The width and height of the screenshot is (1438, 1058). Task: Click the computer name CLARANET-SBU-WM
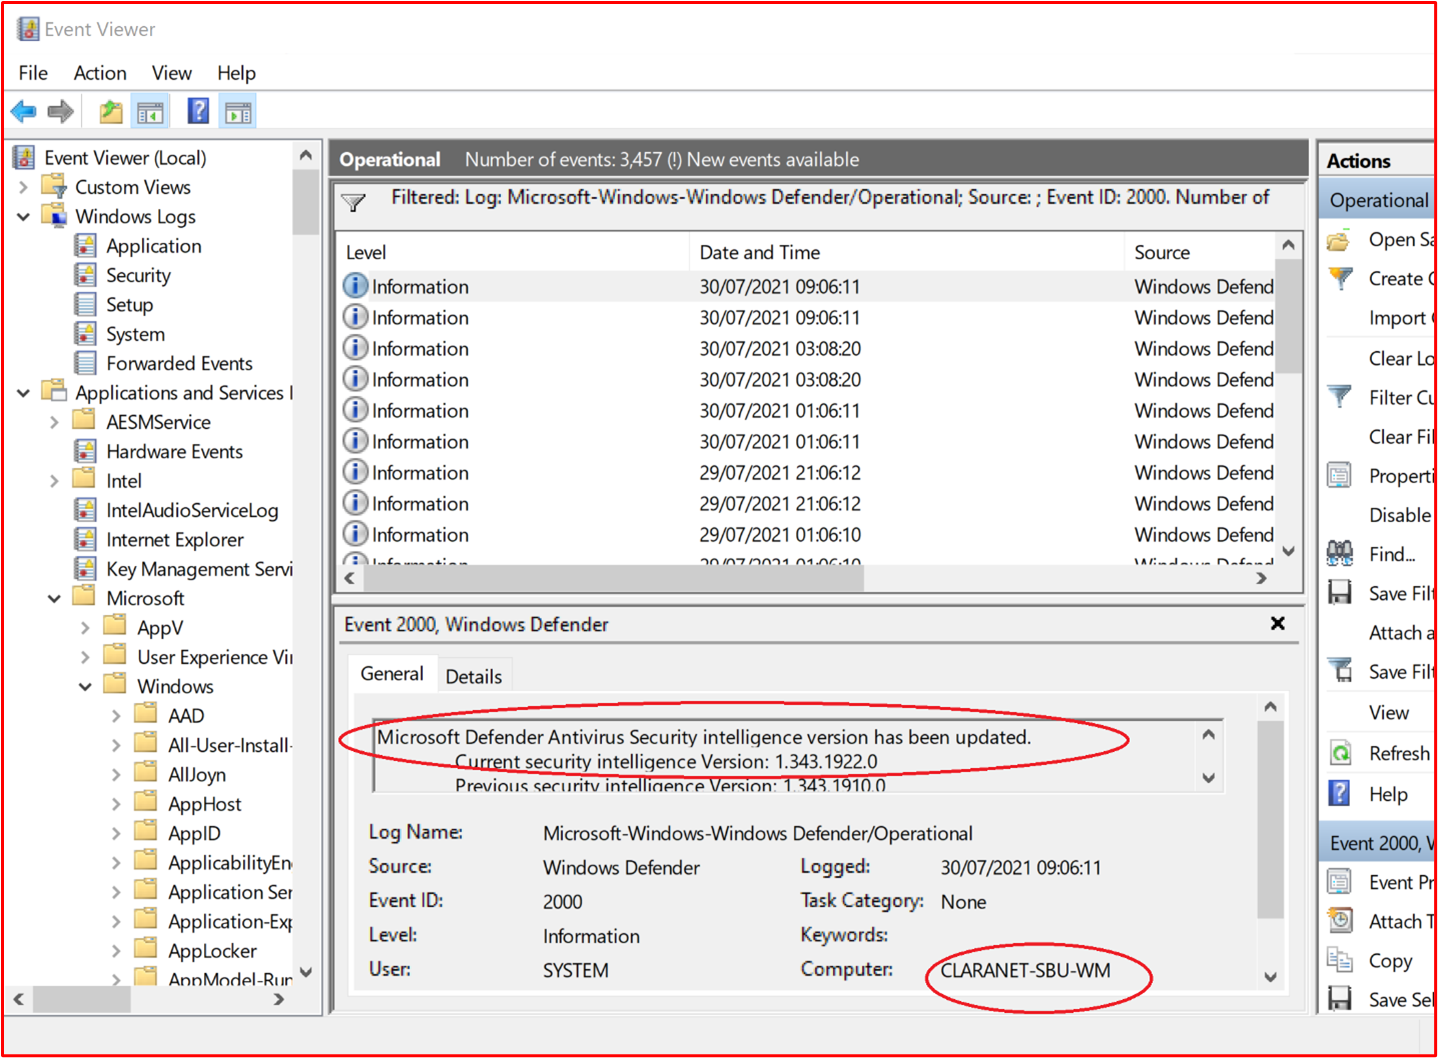point(1025,970)
